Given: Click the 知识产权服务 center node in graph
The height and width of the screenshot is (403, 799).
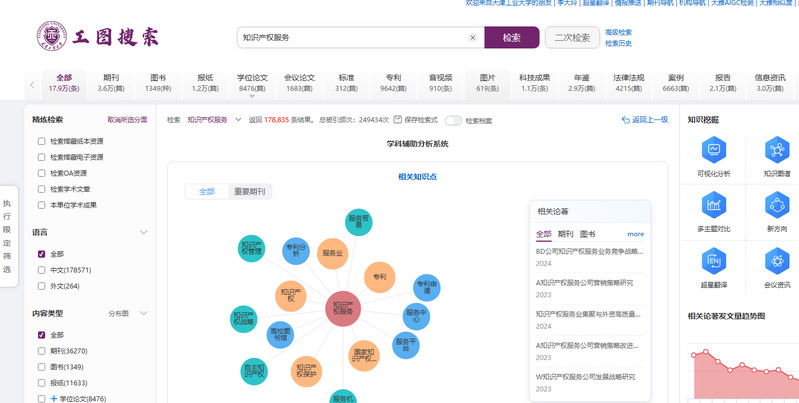Looking at the screenshot, I should pos(343,307).
